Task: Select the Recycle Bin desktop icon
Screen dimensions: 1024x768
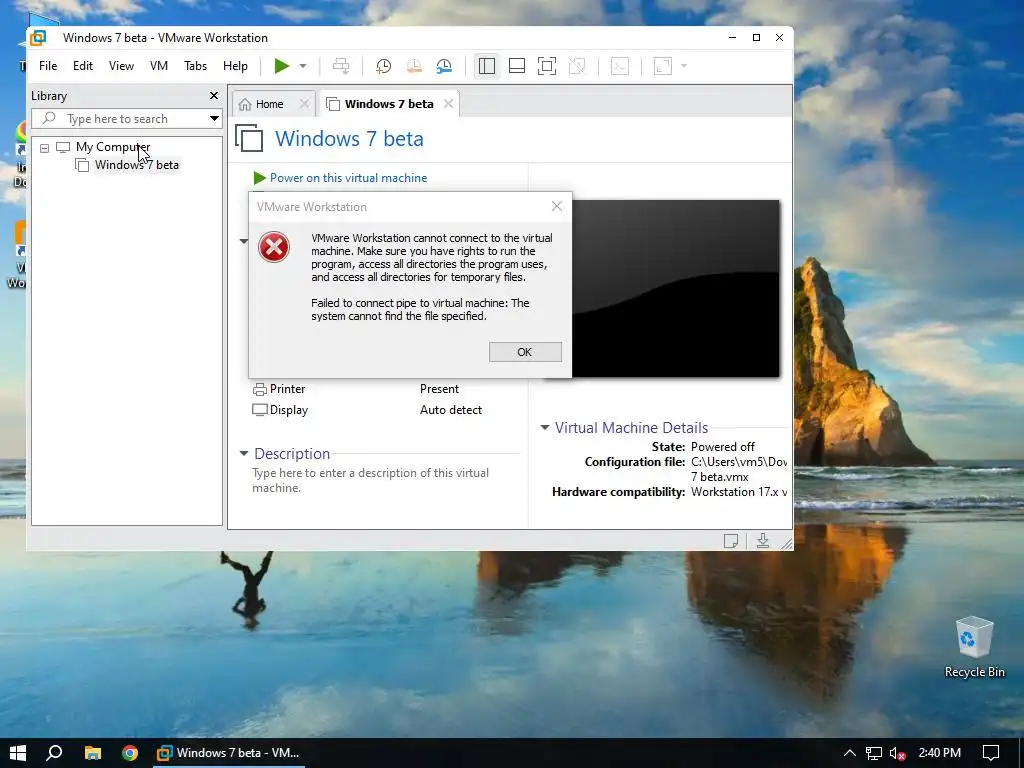Action: pyautogui.click(x=974, y=647)
